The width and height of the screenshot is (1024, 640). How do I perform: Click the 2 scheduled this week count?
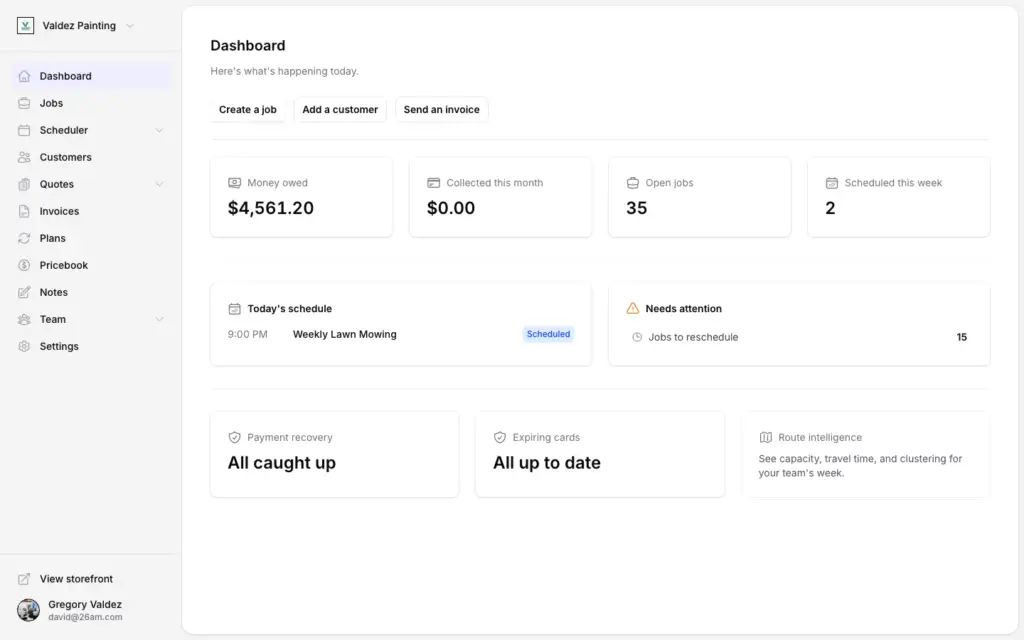pos(830,208)
